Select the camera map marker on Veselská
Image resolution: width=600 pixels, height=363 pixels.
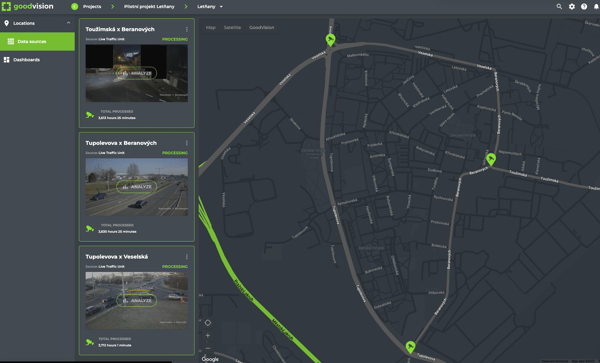[x=331, y=39]
